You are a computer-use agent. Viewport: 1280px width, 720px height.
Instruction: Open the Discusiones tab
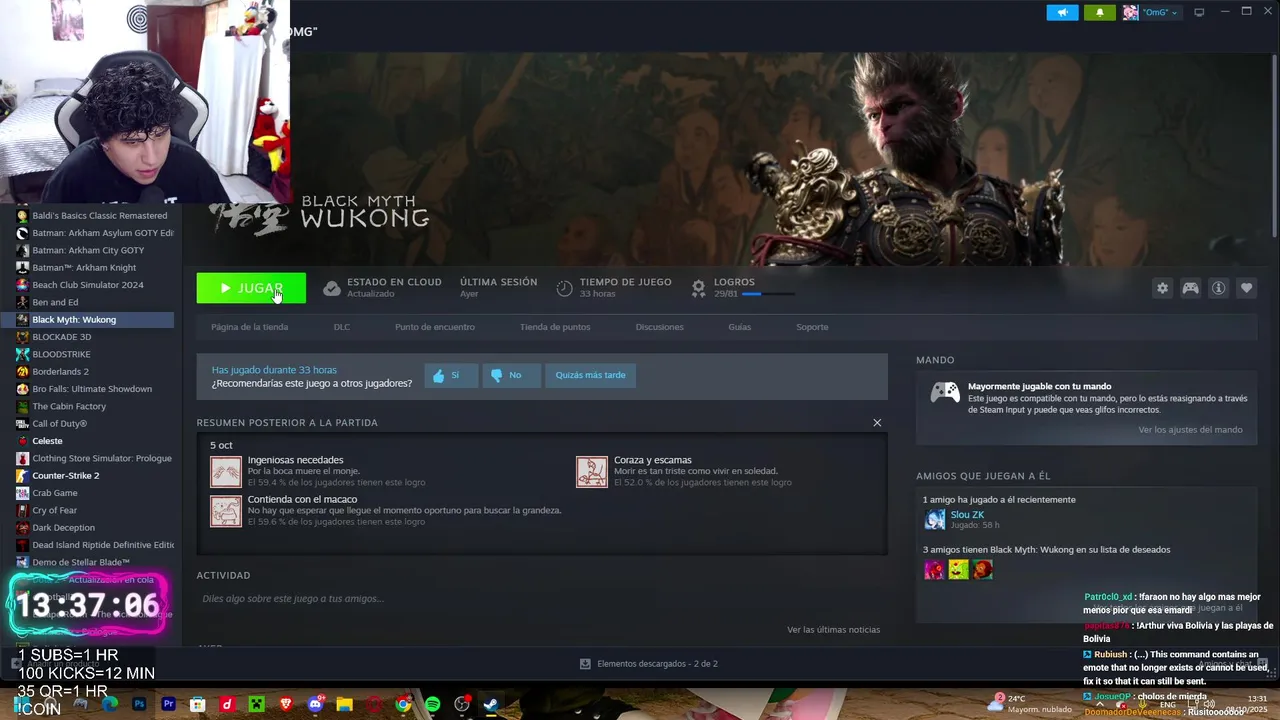coord(660,327)
